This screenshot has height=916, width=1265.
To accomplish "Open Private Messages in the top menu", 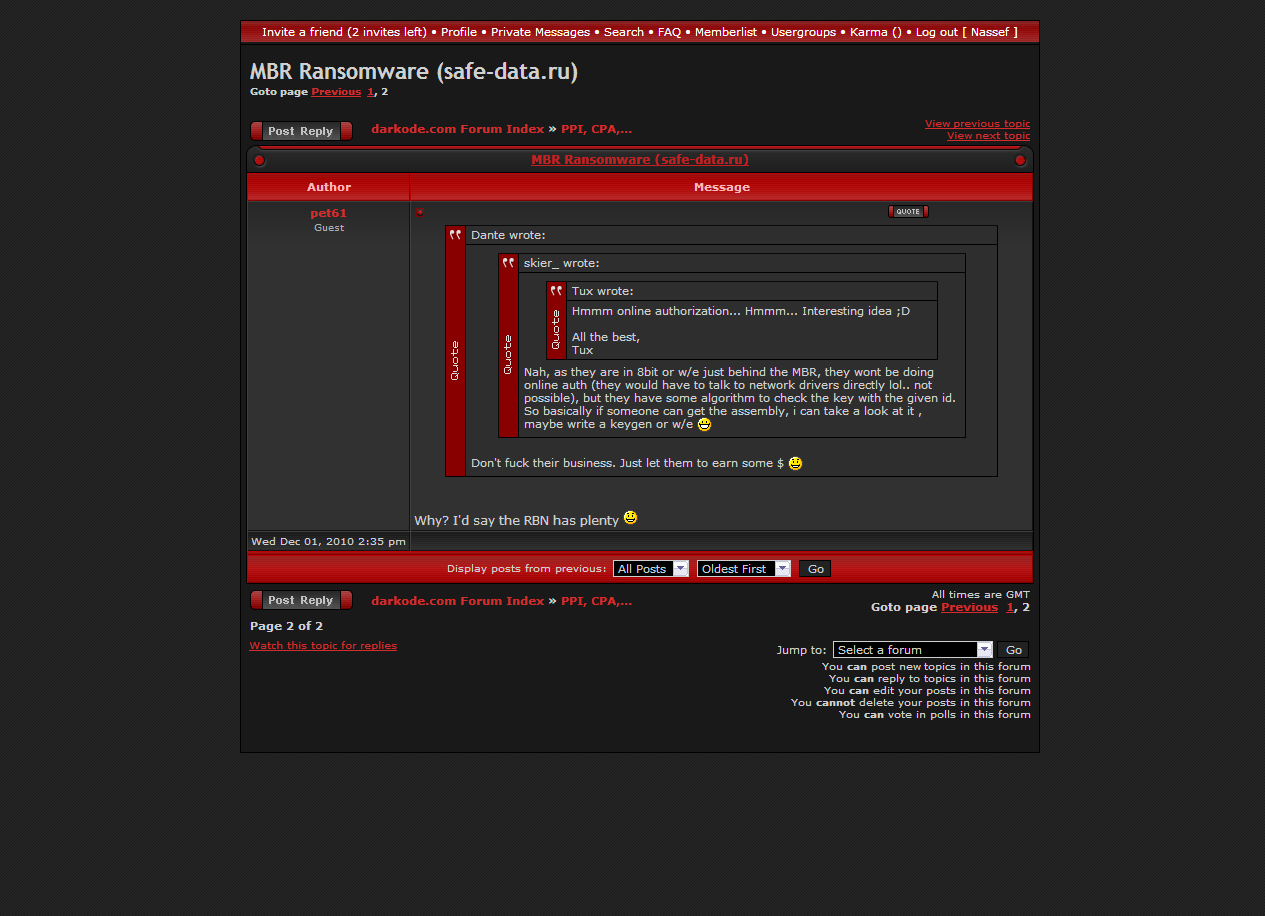I will point(540,32).
